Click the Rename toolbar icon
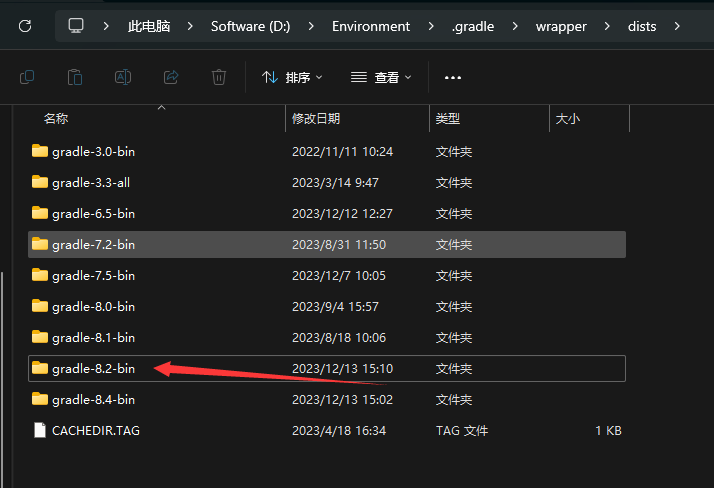The width and height of the screenshot is (714, 488). coord(123,77)
